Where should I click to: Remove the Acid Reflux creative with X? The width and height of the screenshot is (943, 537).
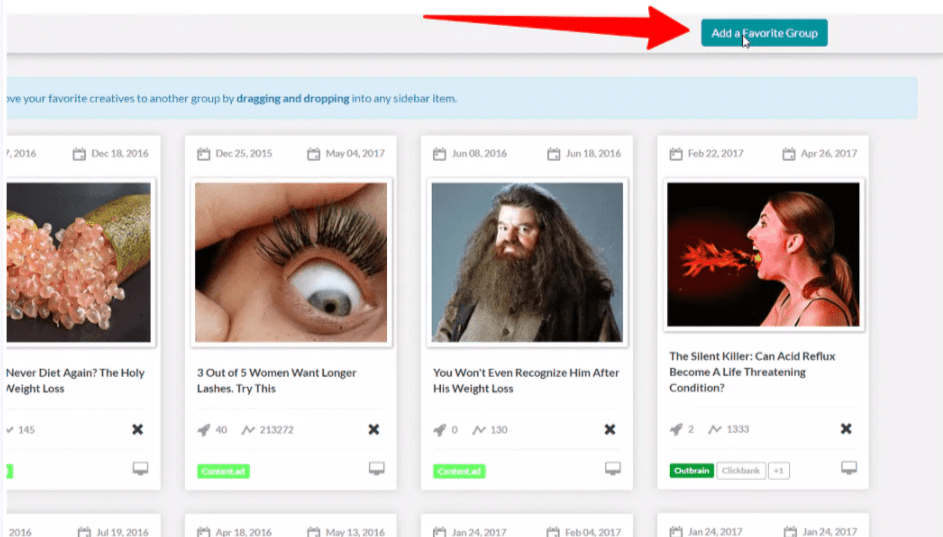(846, 429)
